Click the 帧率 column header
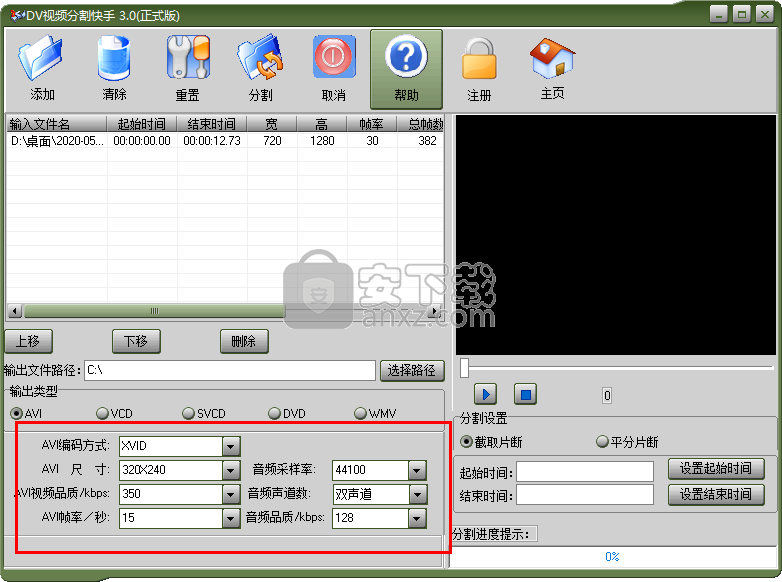The width and height of the screenshot is (782, 582). coord(372,124)
